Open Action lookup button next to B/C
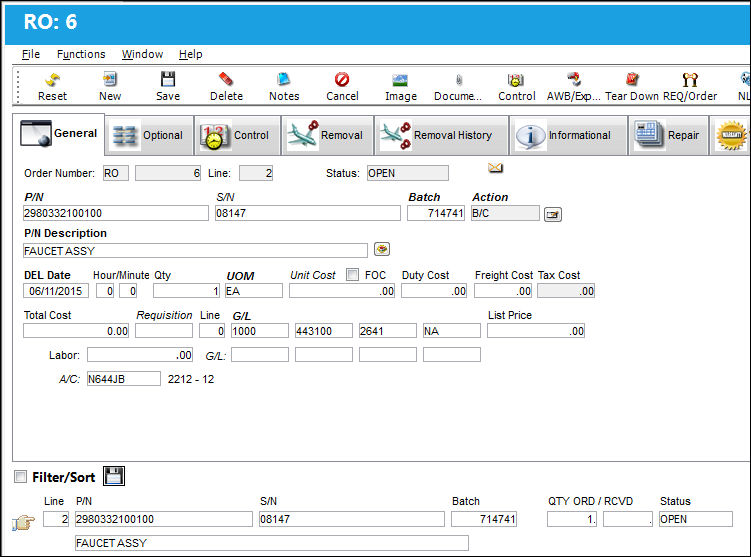The width and height of the screenshot is (751, 557). click(x=553, y=214)
